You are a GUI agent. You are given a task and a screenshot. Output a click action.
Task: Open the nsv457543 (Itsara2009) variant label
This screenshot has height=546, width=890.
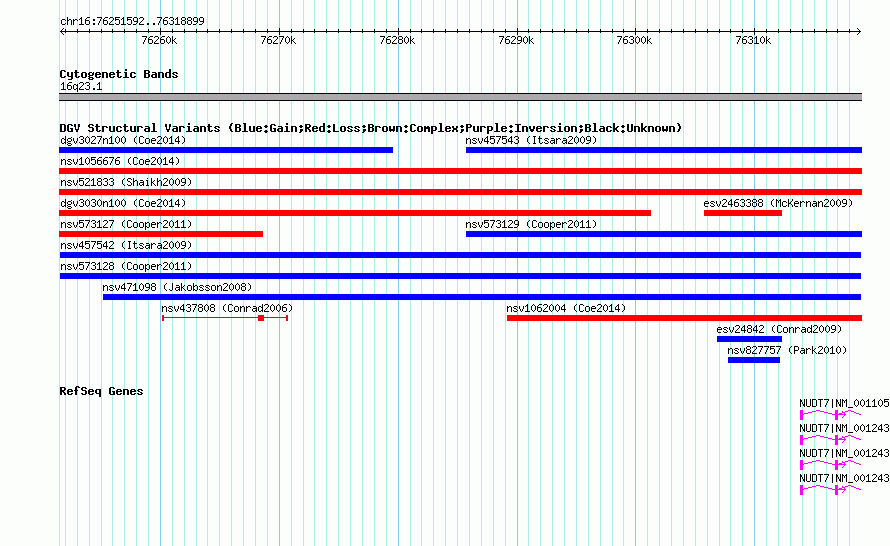tap(531, 140)
